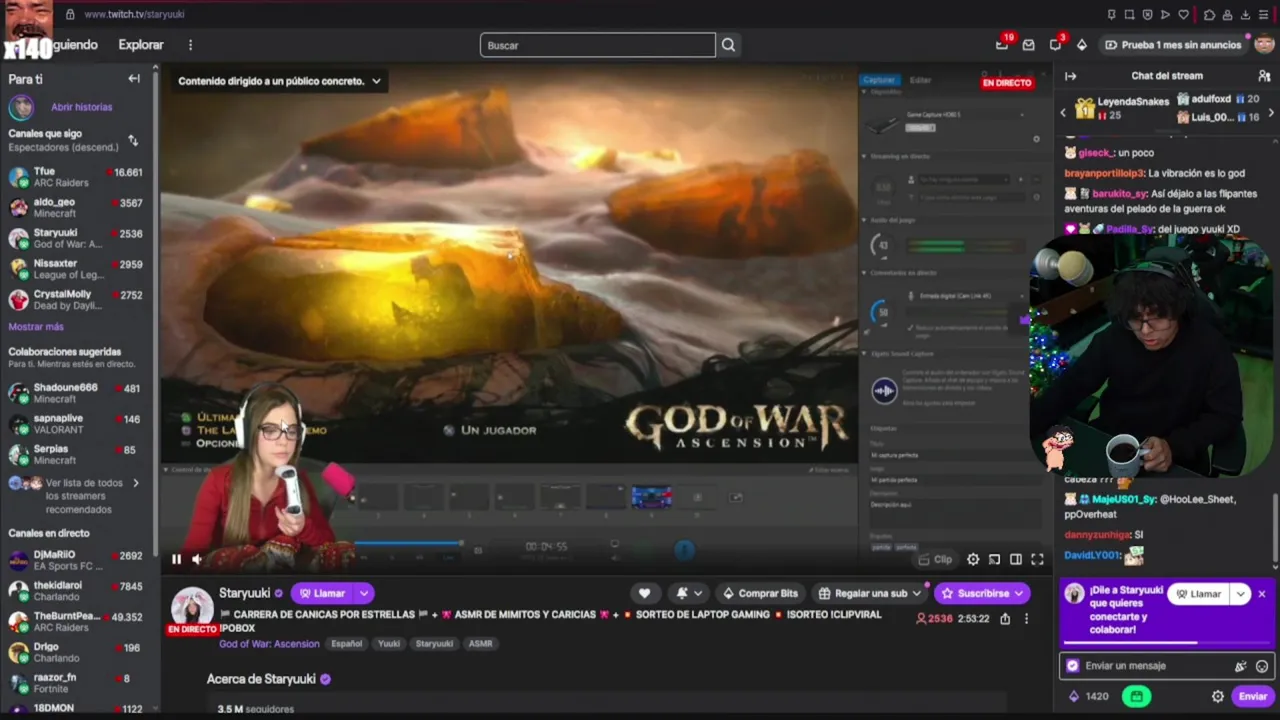Select the ASMR tag
1280x720 pixels.
(x=481, y=644)
